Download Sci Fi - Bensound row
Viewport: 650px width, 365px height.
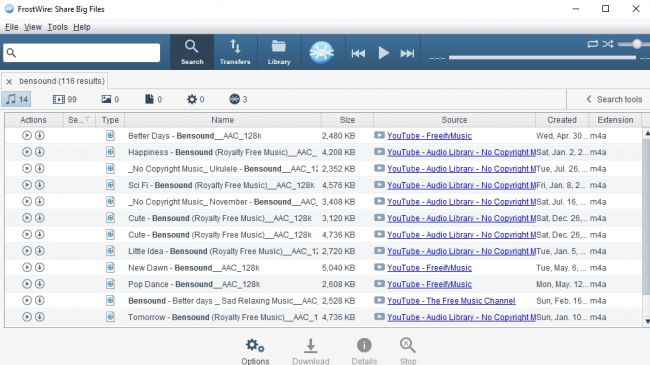(40, 185)
